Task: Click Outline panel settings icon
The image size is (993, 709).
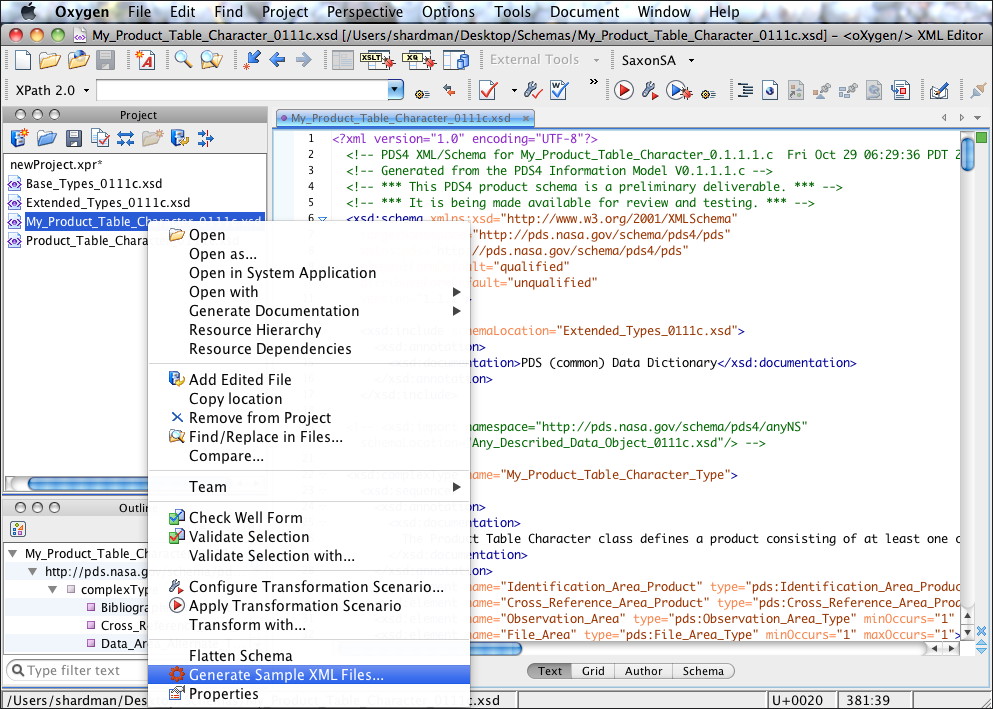Action: tap(18, 529)
